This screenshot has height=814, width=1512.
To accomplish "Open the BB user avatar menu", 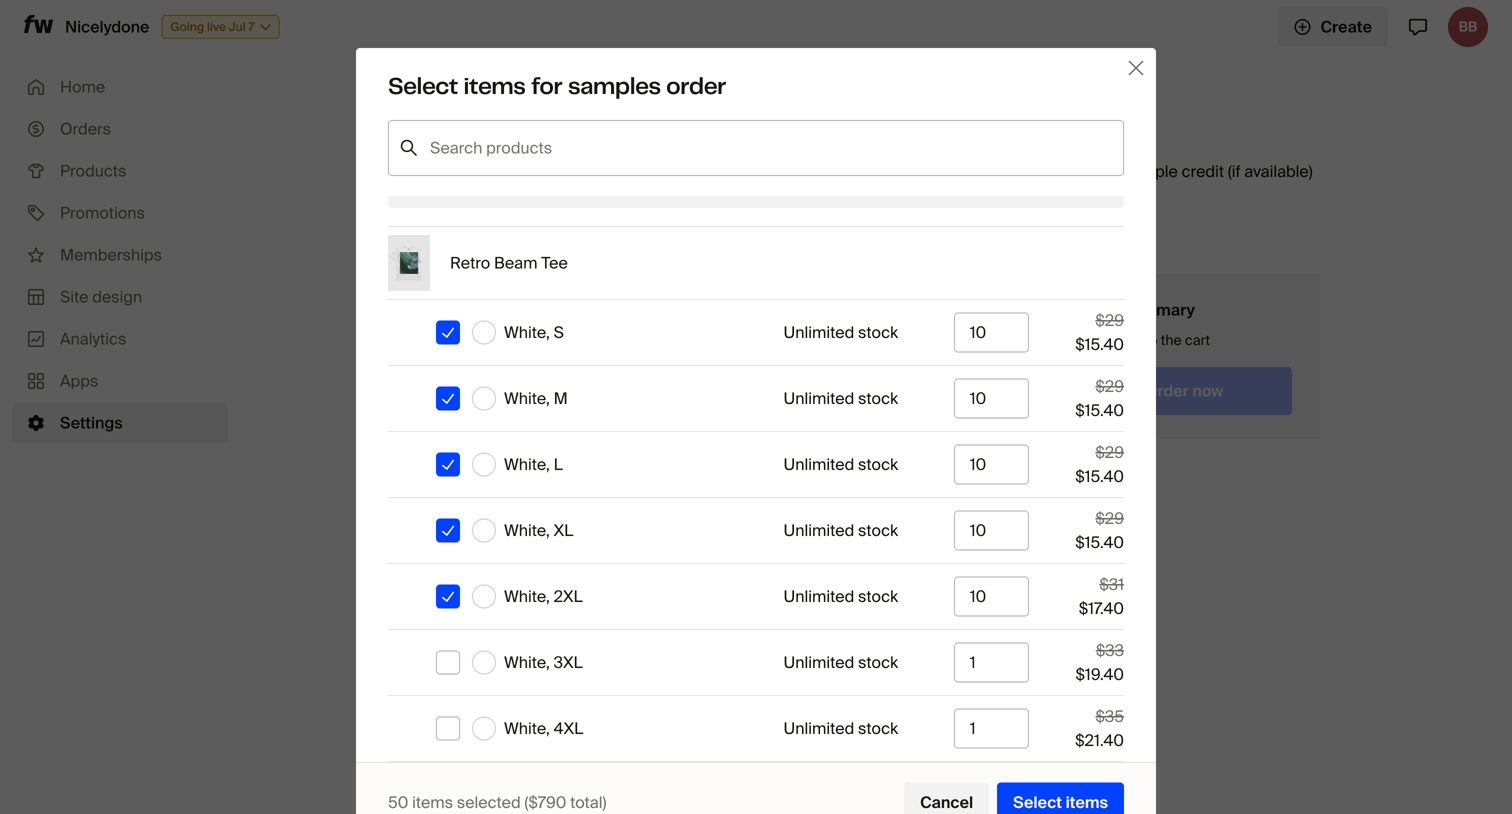I will coord(1468,27).
